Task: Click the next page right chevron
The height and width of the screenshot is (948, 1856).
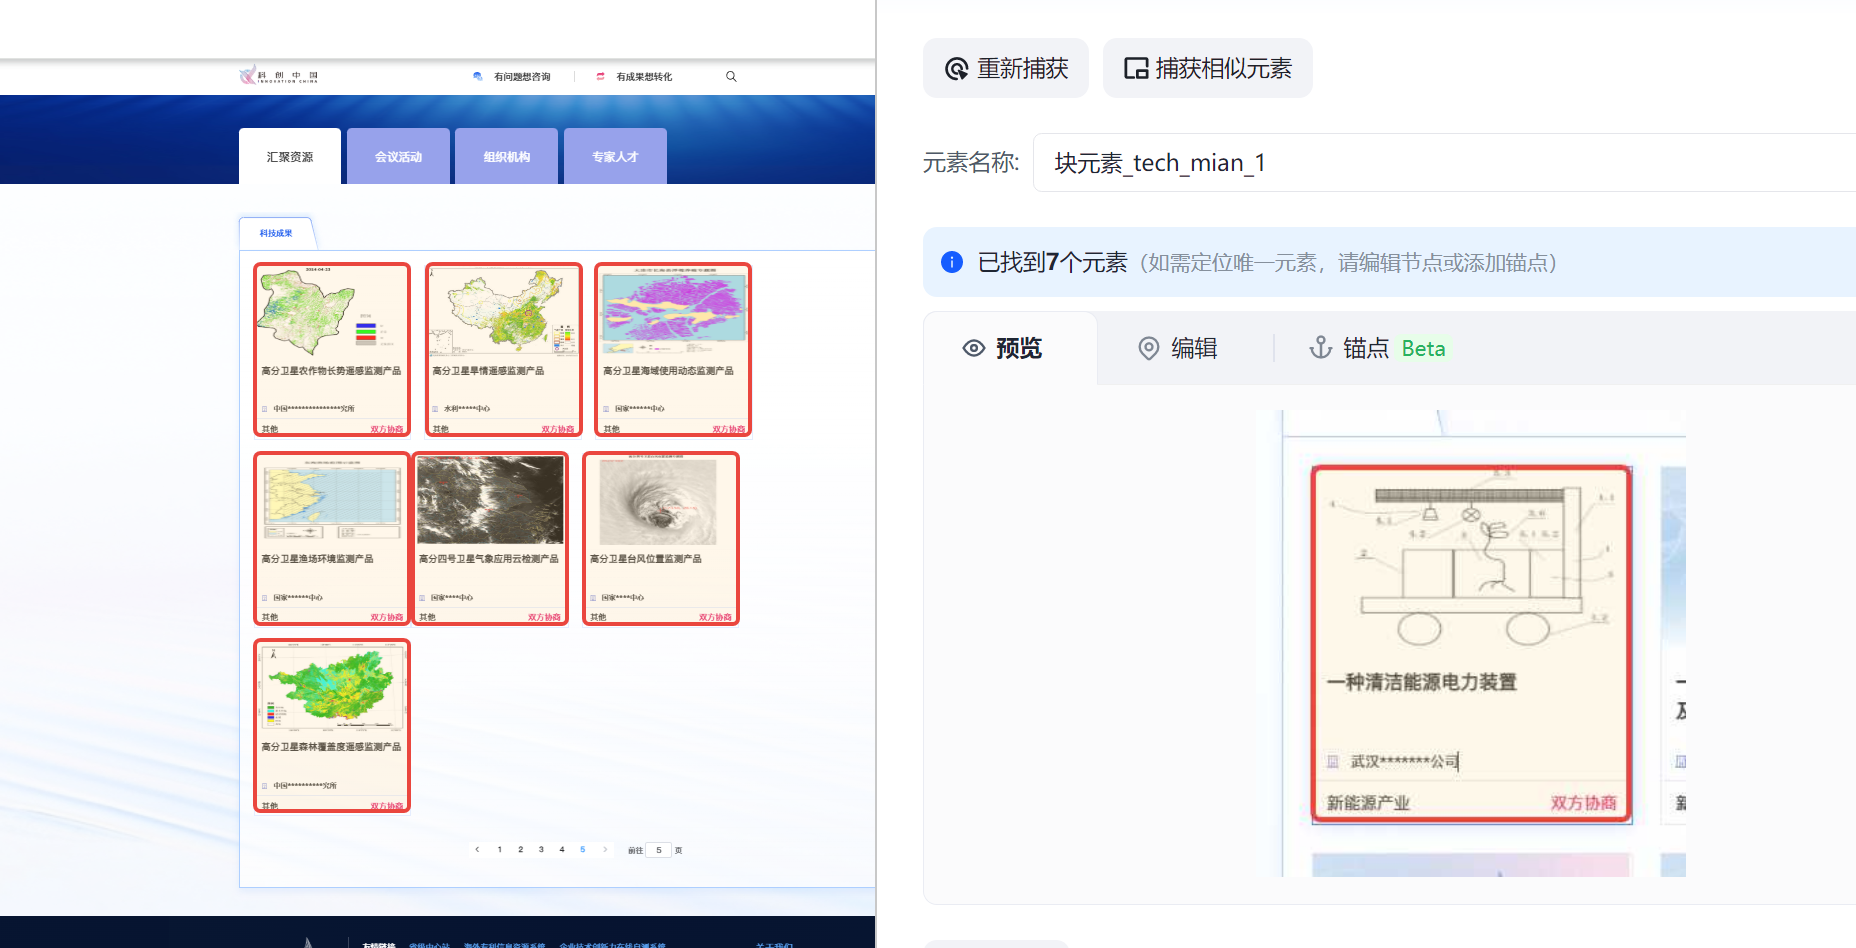Action: coord(605,849)
